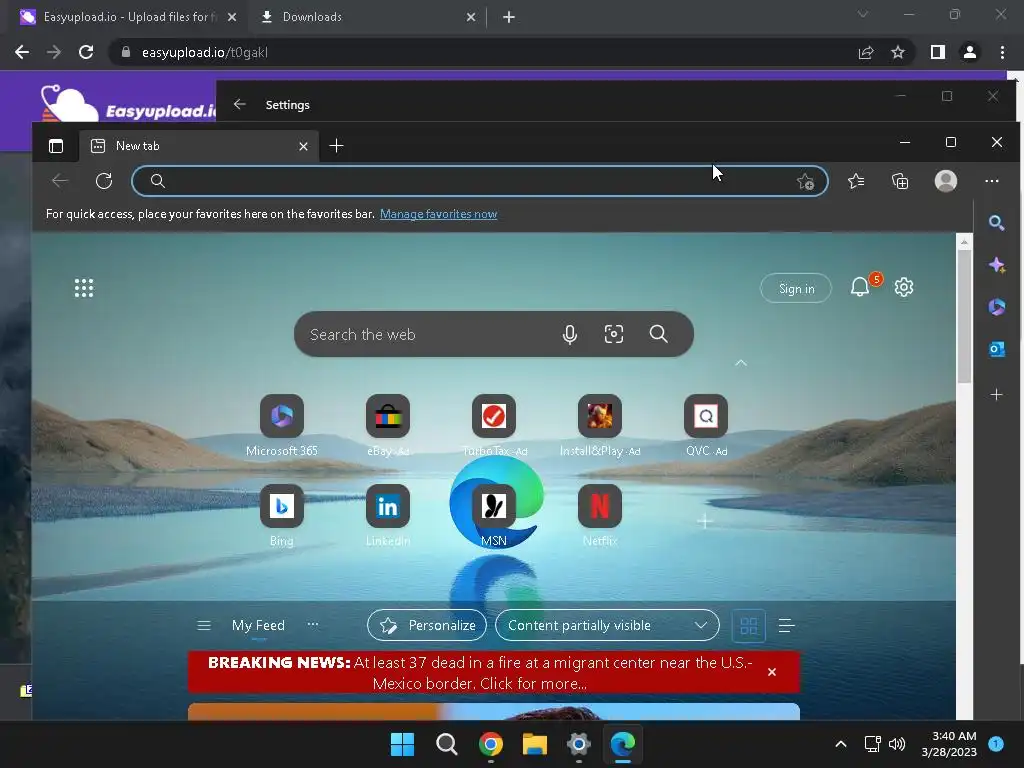The width and height of the screenshot is (1024, 768).
Task: Open Edge Collections icon
Action: 900,181
